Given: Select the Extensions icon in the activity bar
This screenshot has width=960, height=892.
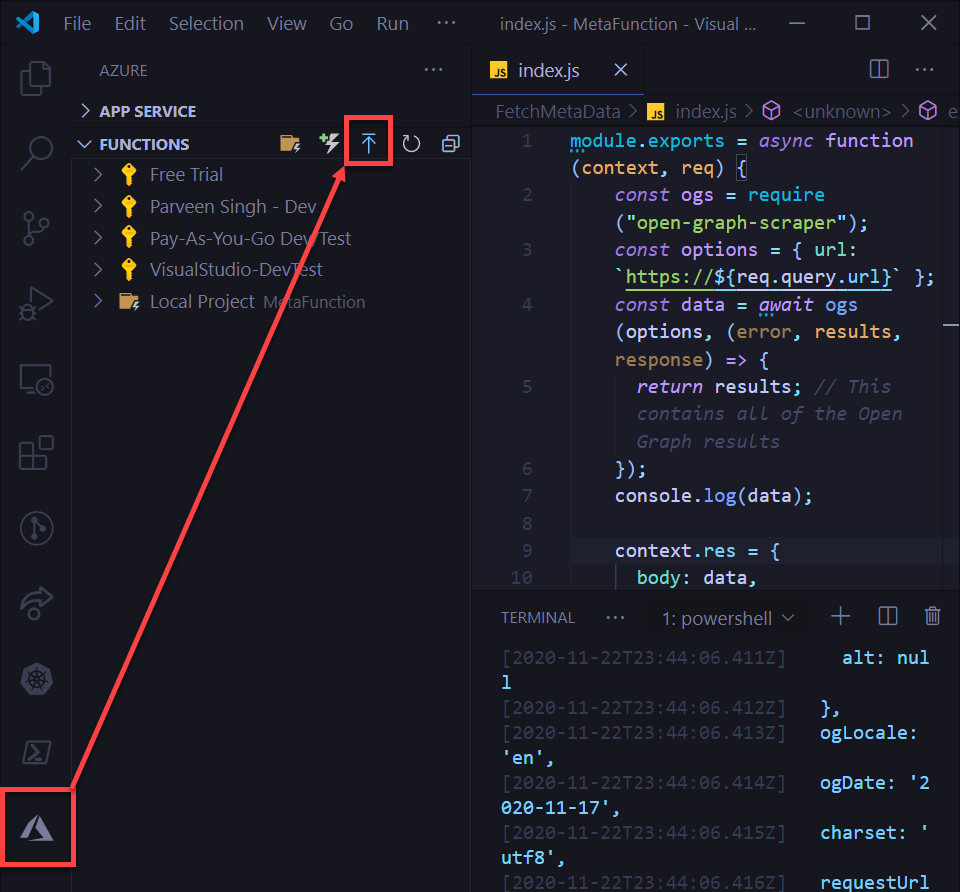Looking at the screenshot, I should coord(36,453).
